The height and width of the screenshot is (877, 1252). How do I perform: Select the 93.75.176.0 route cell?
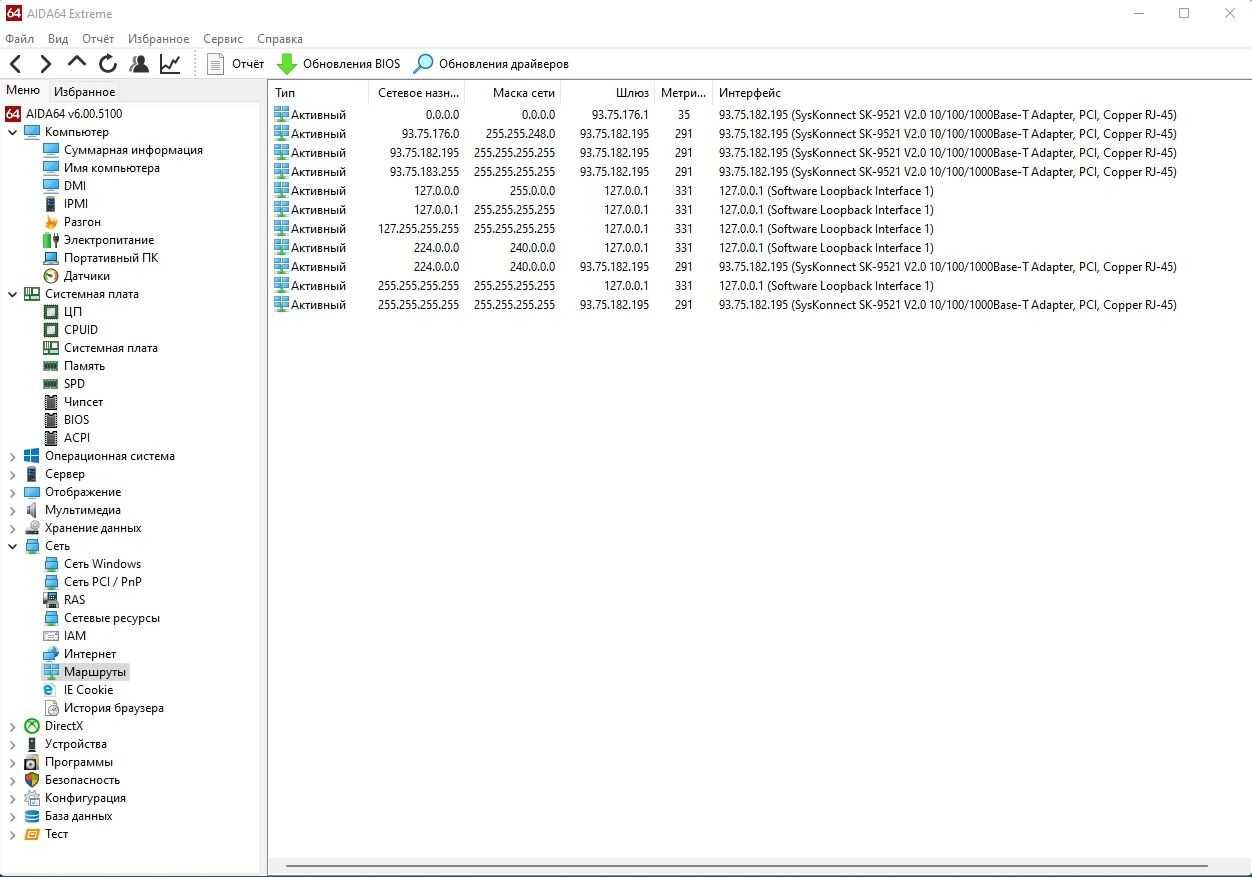(x=430, y=134)
